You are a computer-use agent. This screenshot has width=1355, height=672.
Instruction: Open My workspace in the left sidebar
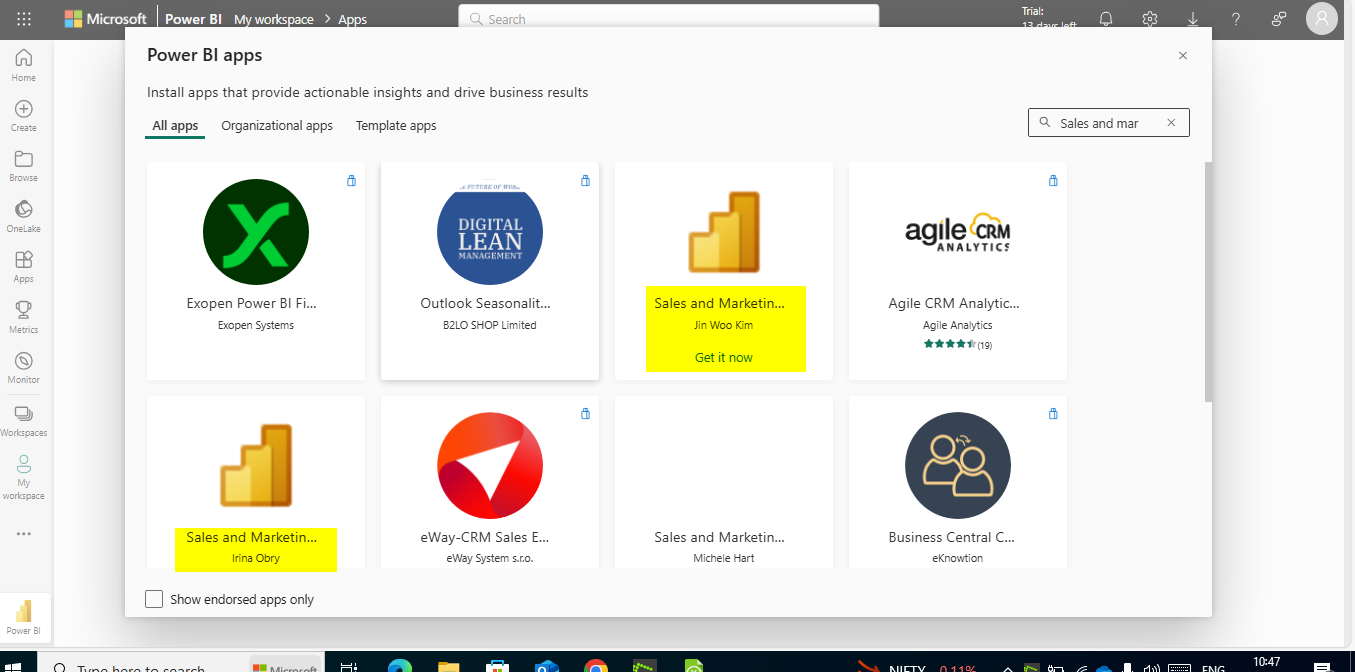pyautogui.click(x=24, y=477)
